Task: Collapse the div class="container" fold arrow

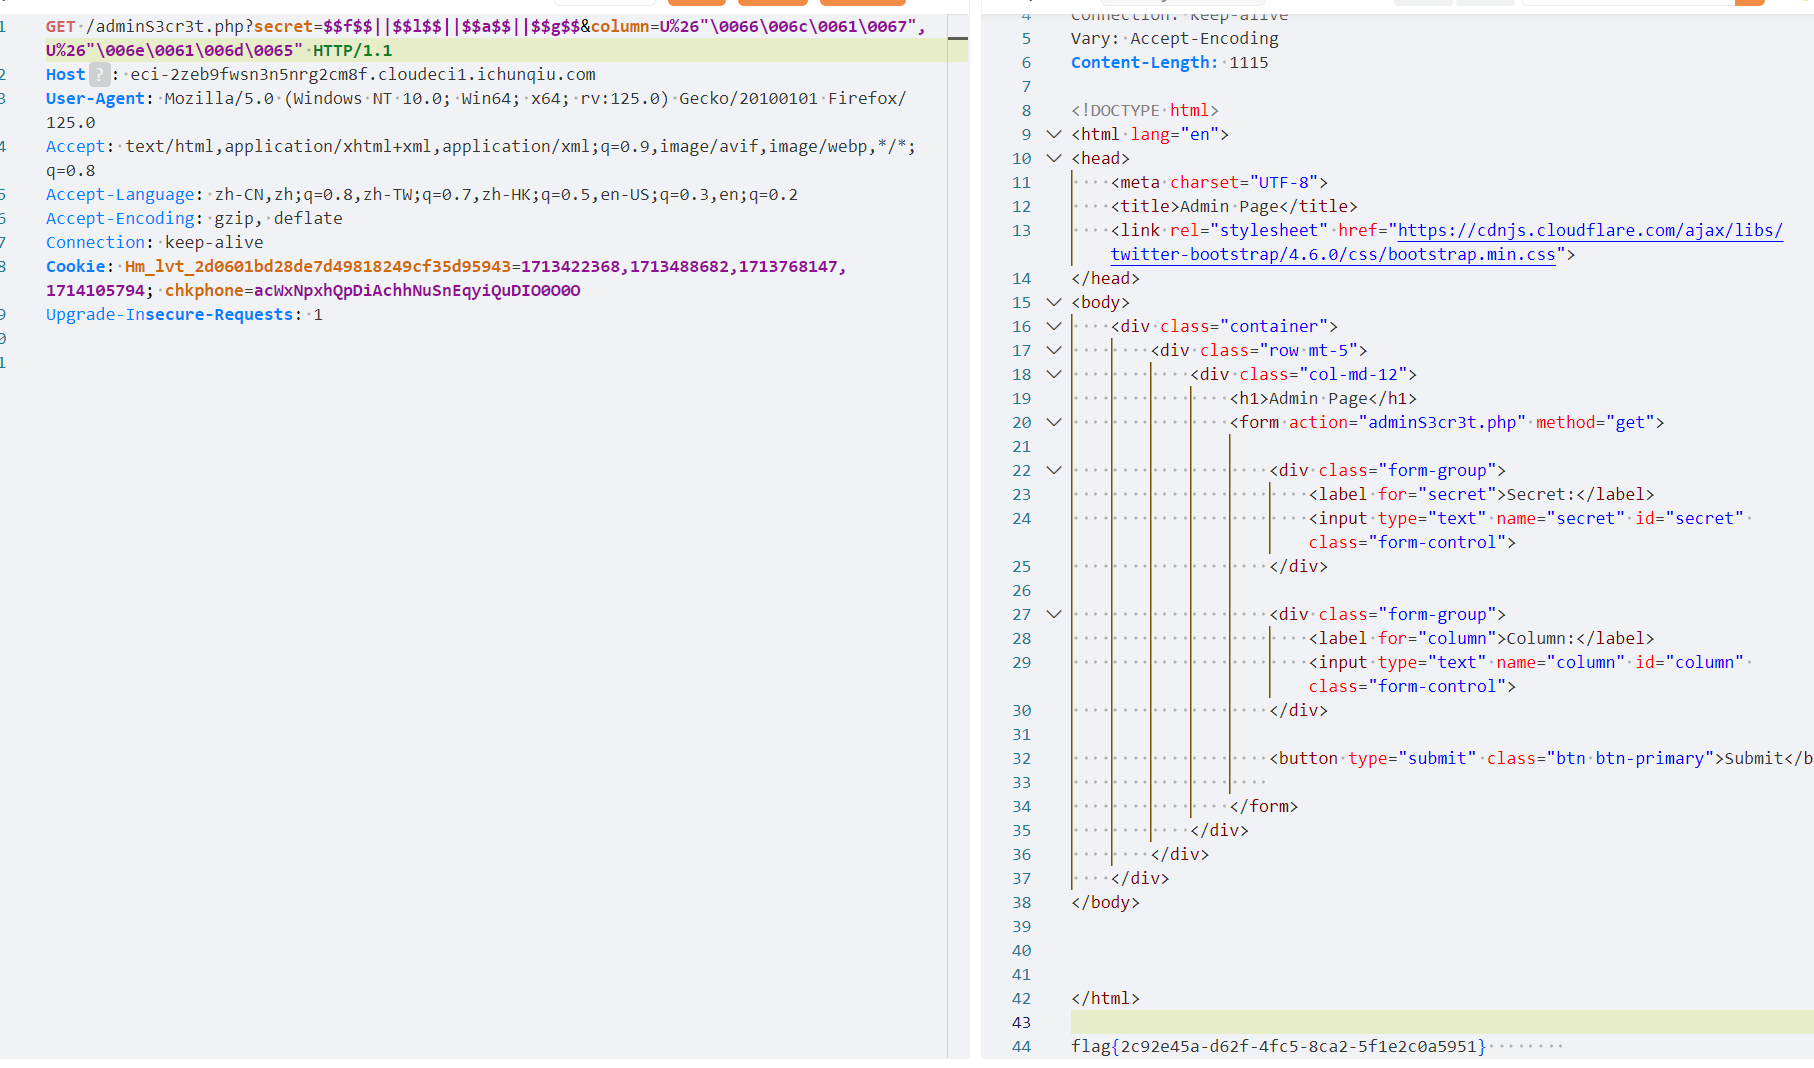Action: pos(1053,326)
